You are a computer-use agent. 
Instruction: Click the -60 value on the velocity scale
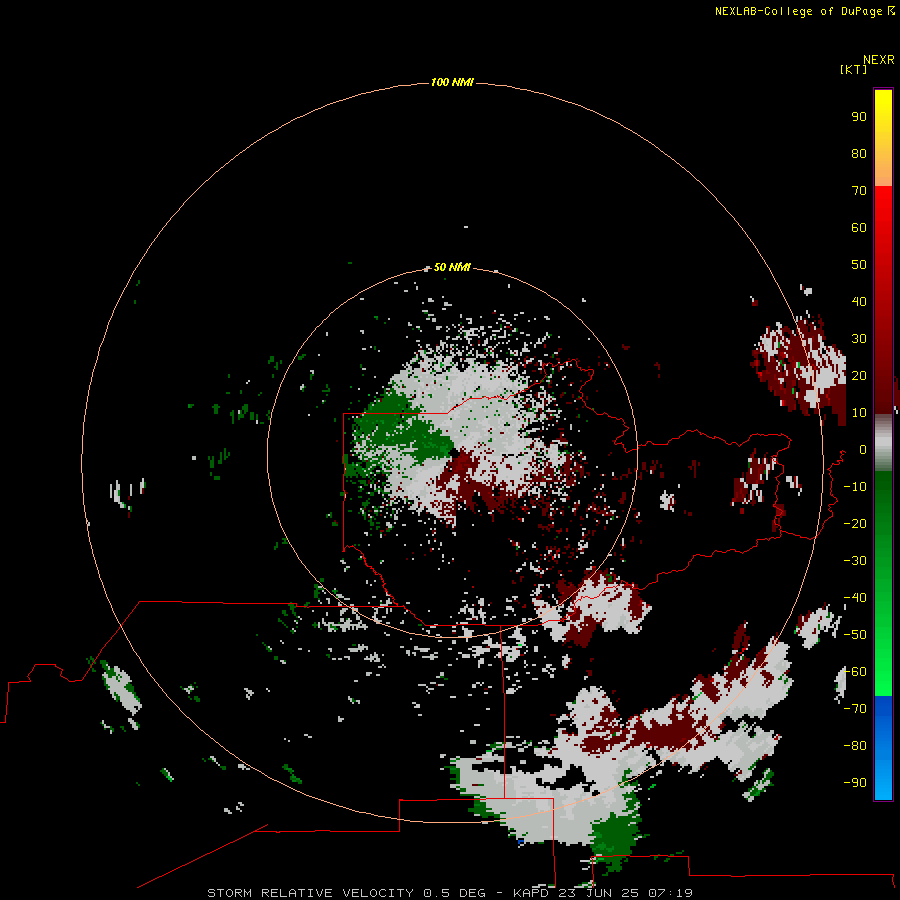[x=855, y=672]
